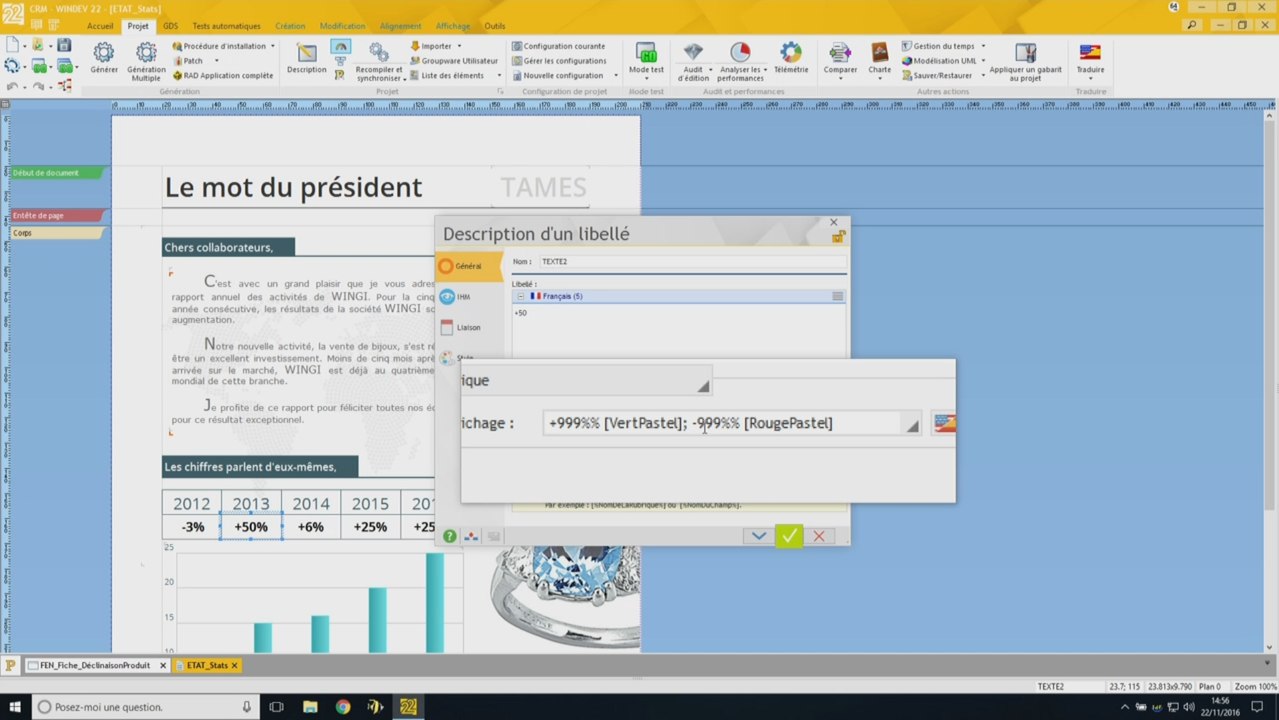Click the +6% cell under 2014
The width and height of the screenshot is (1279, 720).
(x=311, y=527)
